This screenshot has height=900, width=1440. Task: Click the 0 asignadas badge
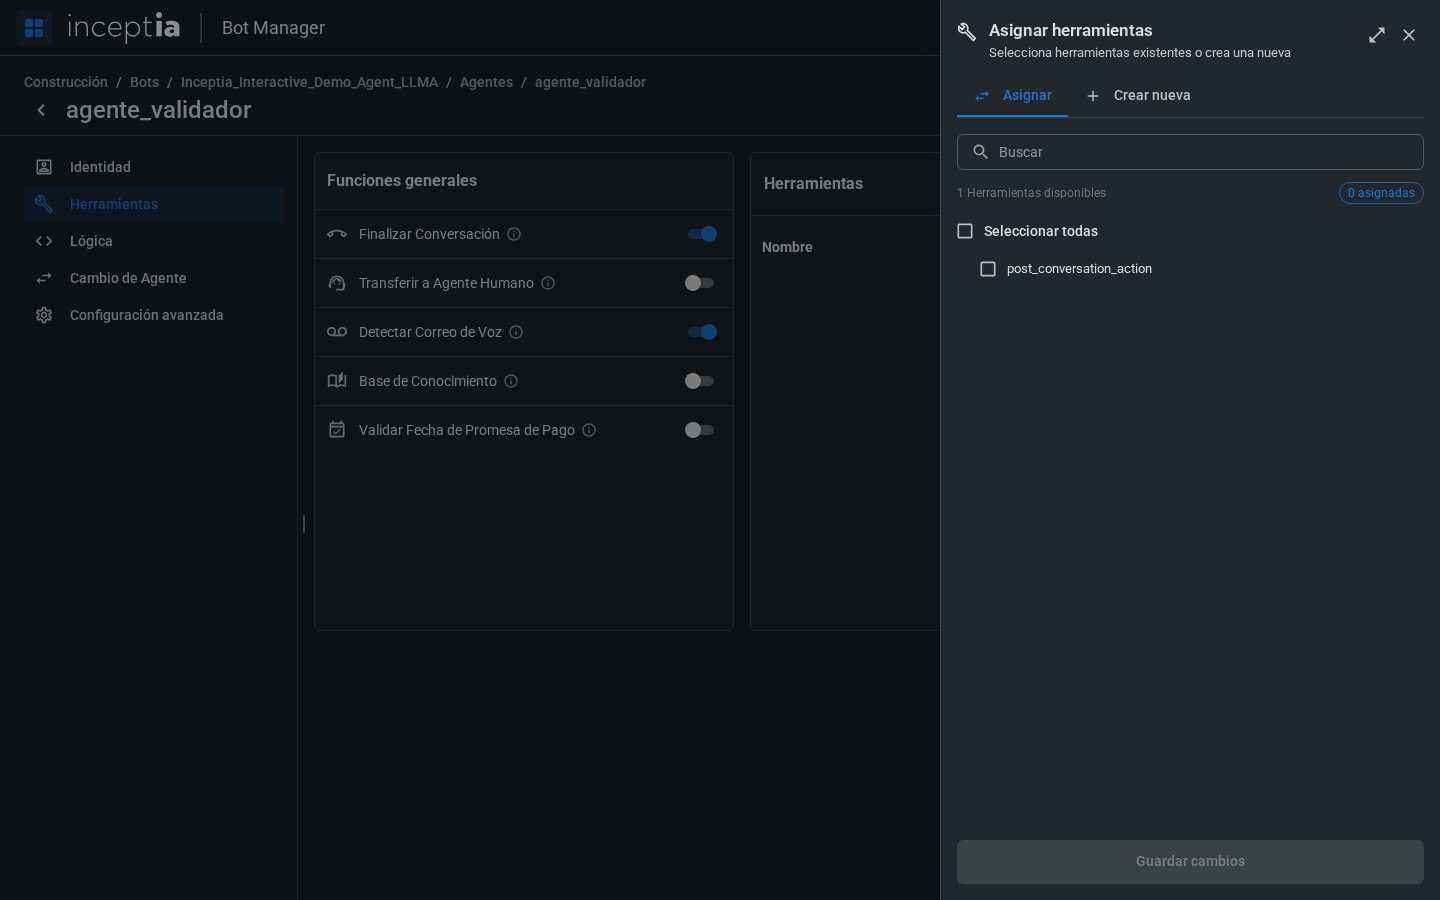pos(1381,193)
